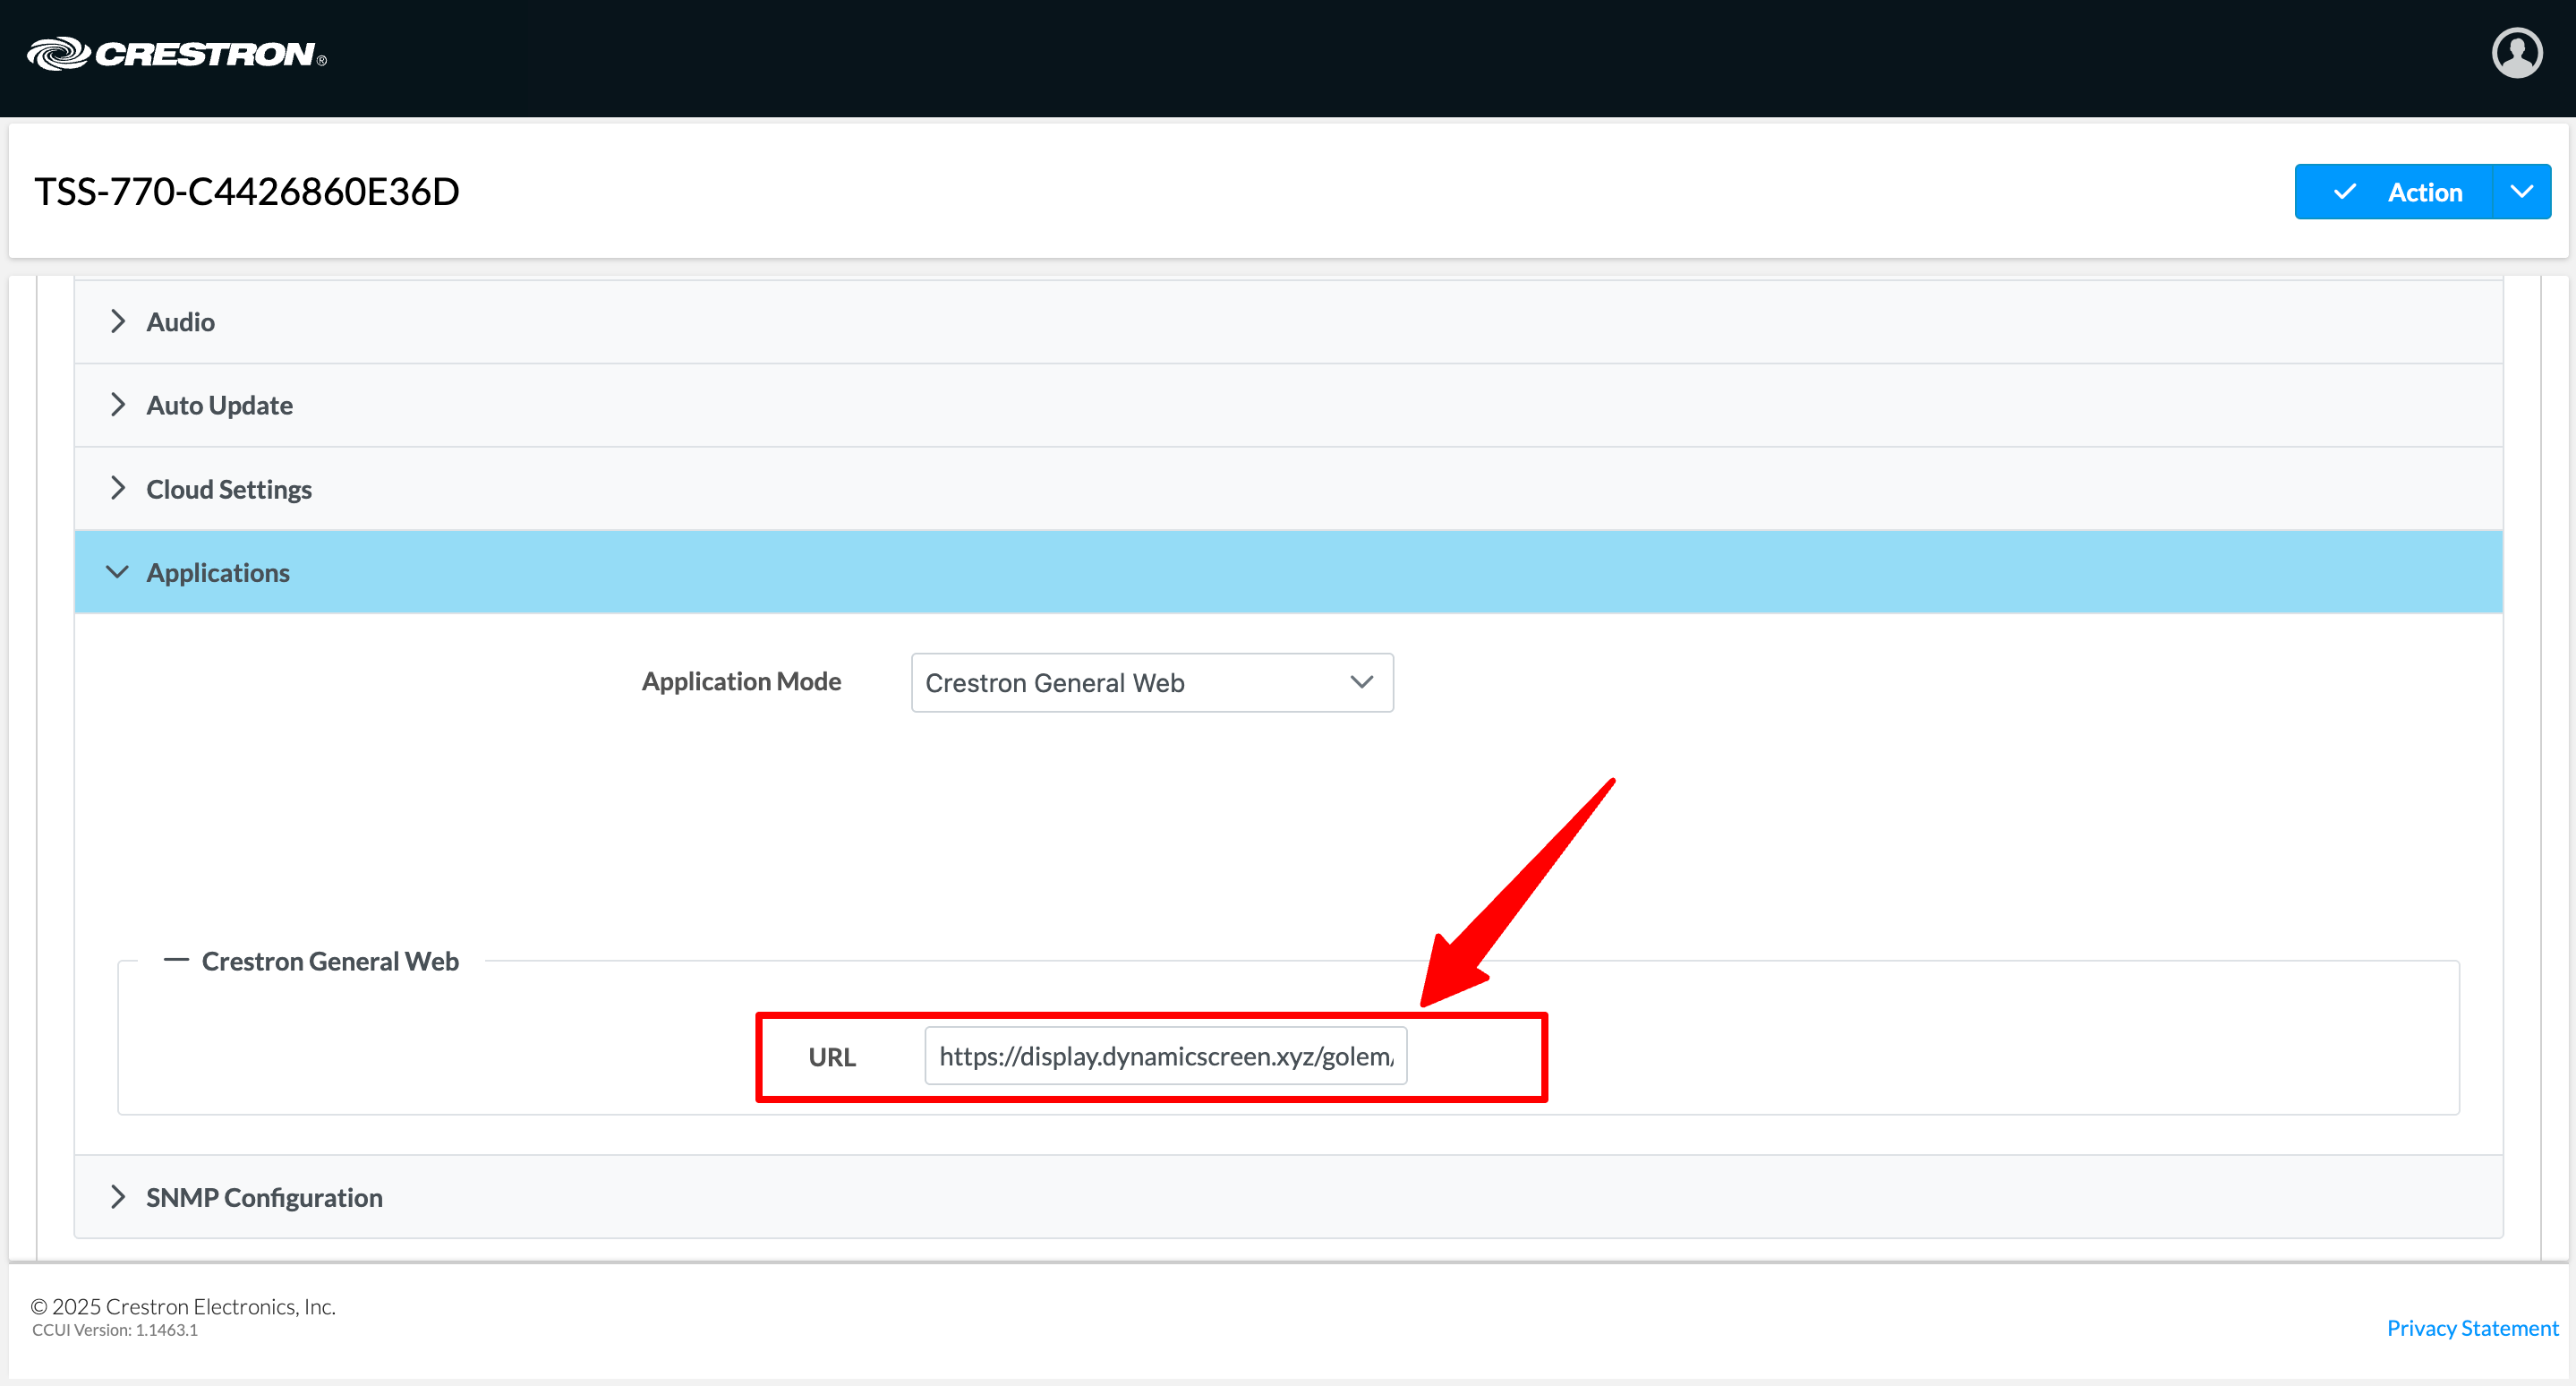Screen dimensions: 2576x1386
Task: Click the Action button
Action: [2393, 192]
